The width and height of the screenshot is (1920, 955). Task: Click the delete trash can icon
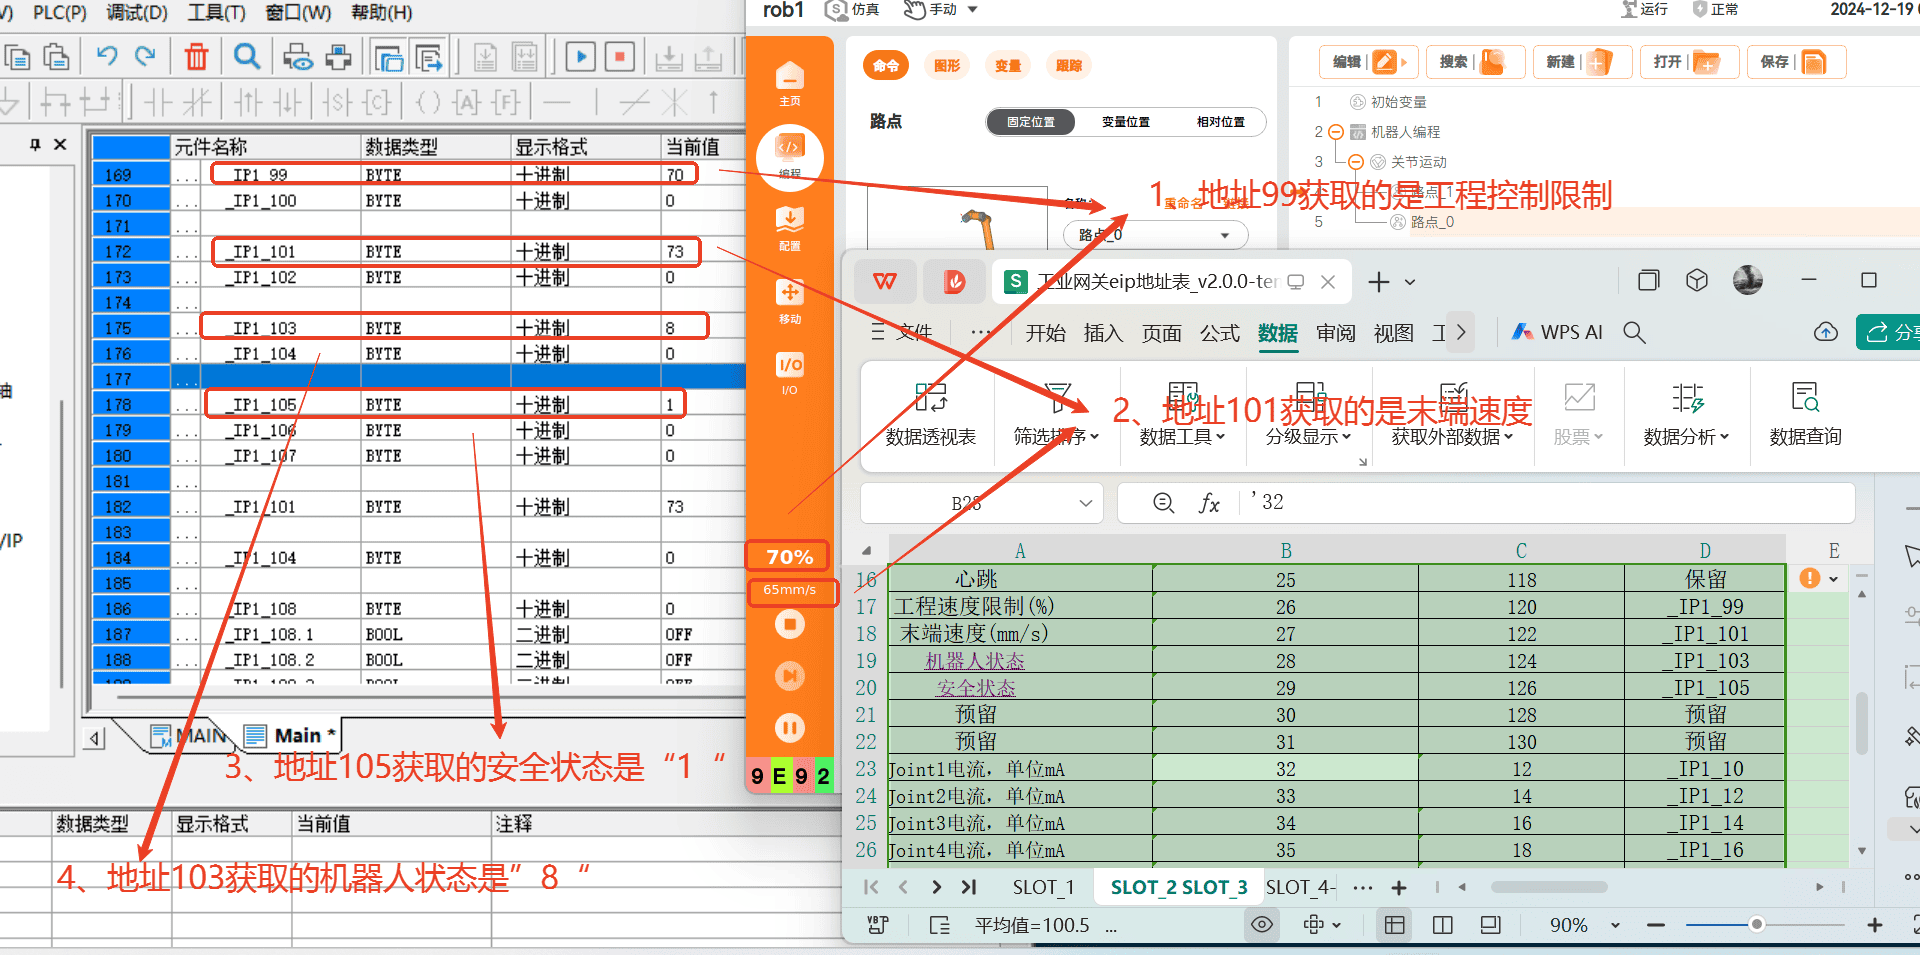196,57
